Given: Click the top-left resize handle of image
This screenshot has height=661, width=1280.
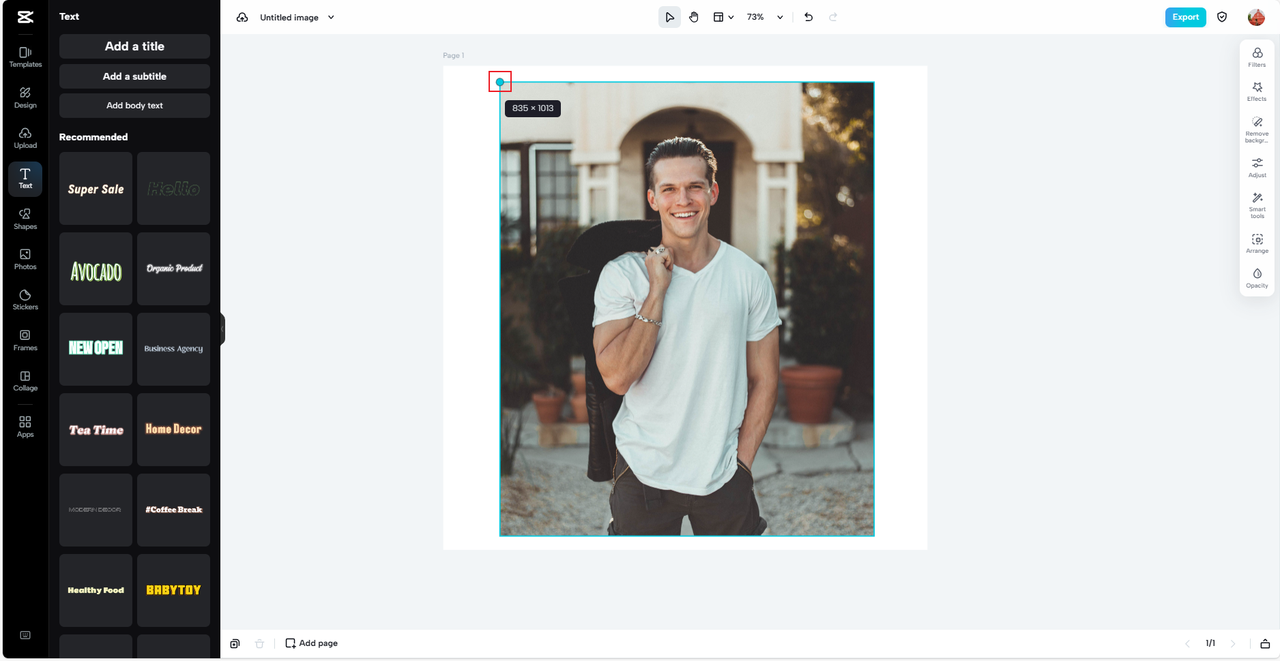Looking at the screenshot, I should [x=500, y=82].
